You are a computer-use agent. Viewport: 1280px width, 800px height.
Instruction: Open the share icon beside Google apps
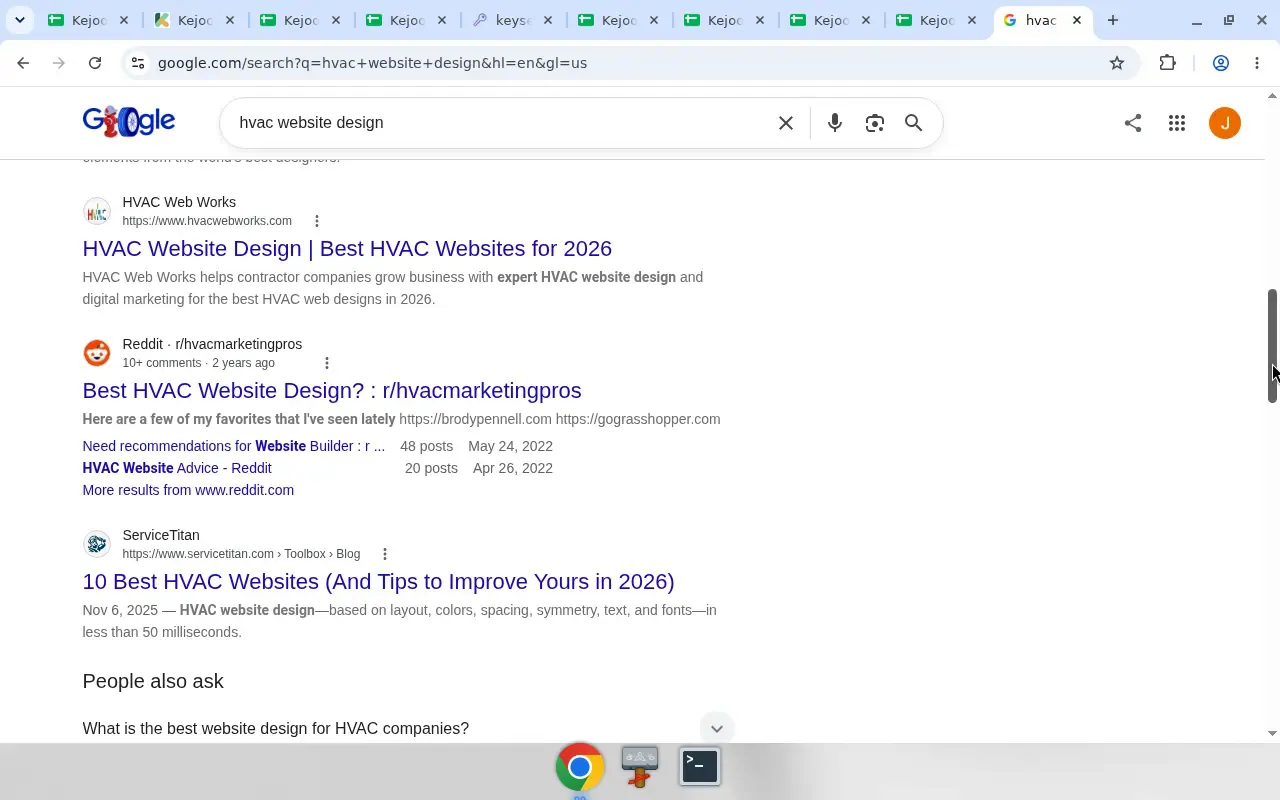1133,123
